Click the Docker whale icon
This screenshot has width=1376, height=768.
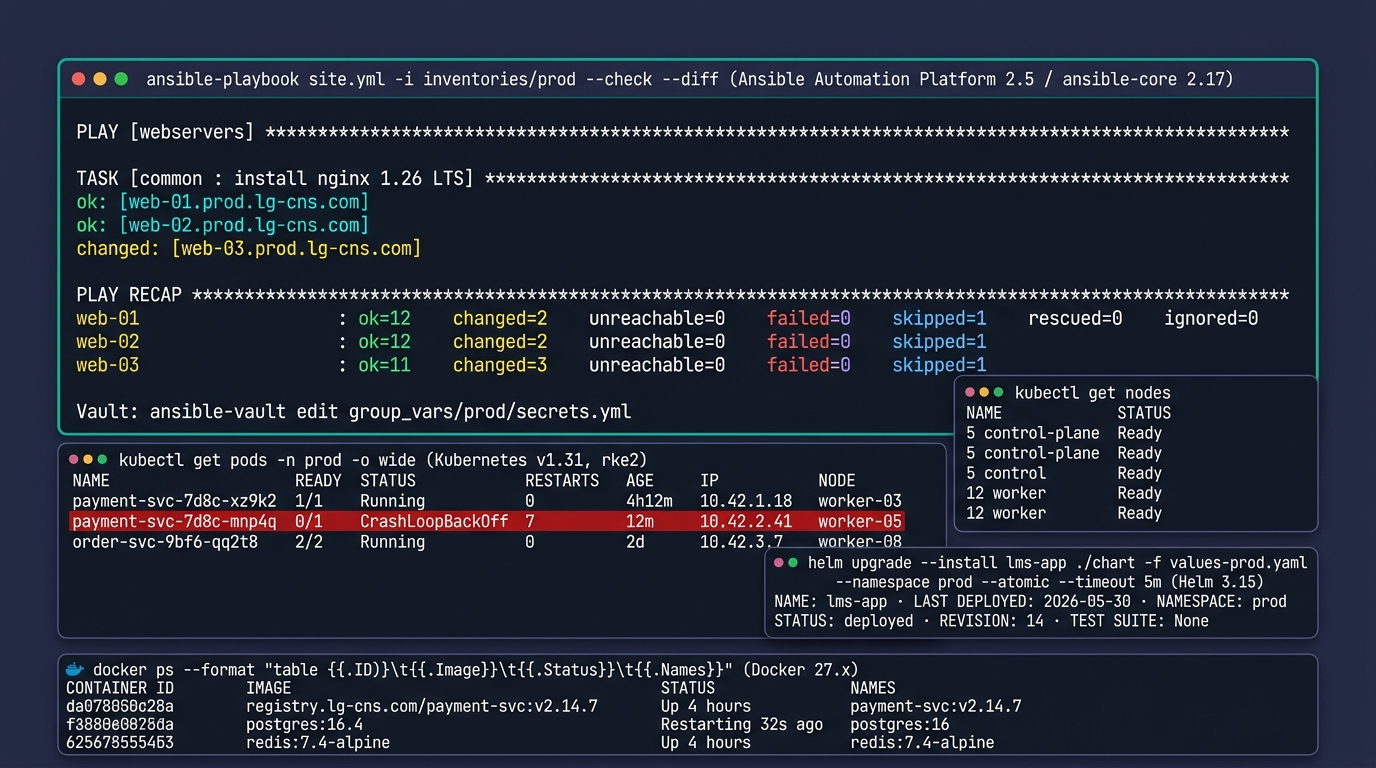pyautogui.click(x=74, y=669)
